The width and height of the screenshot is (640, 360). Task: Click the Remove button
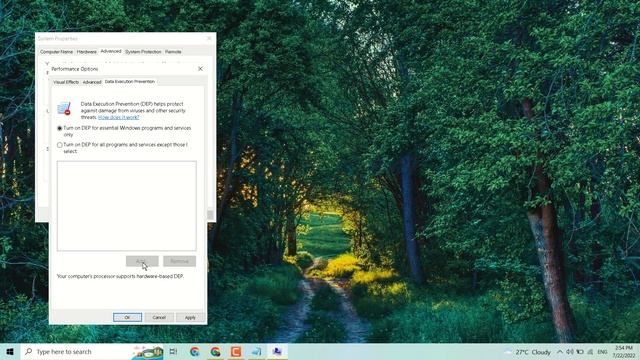pyautogui.click(x=180, y=261)
